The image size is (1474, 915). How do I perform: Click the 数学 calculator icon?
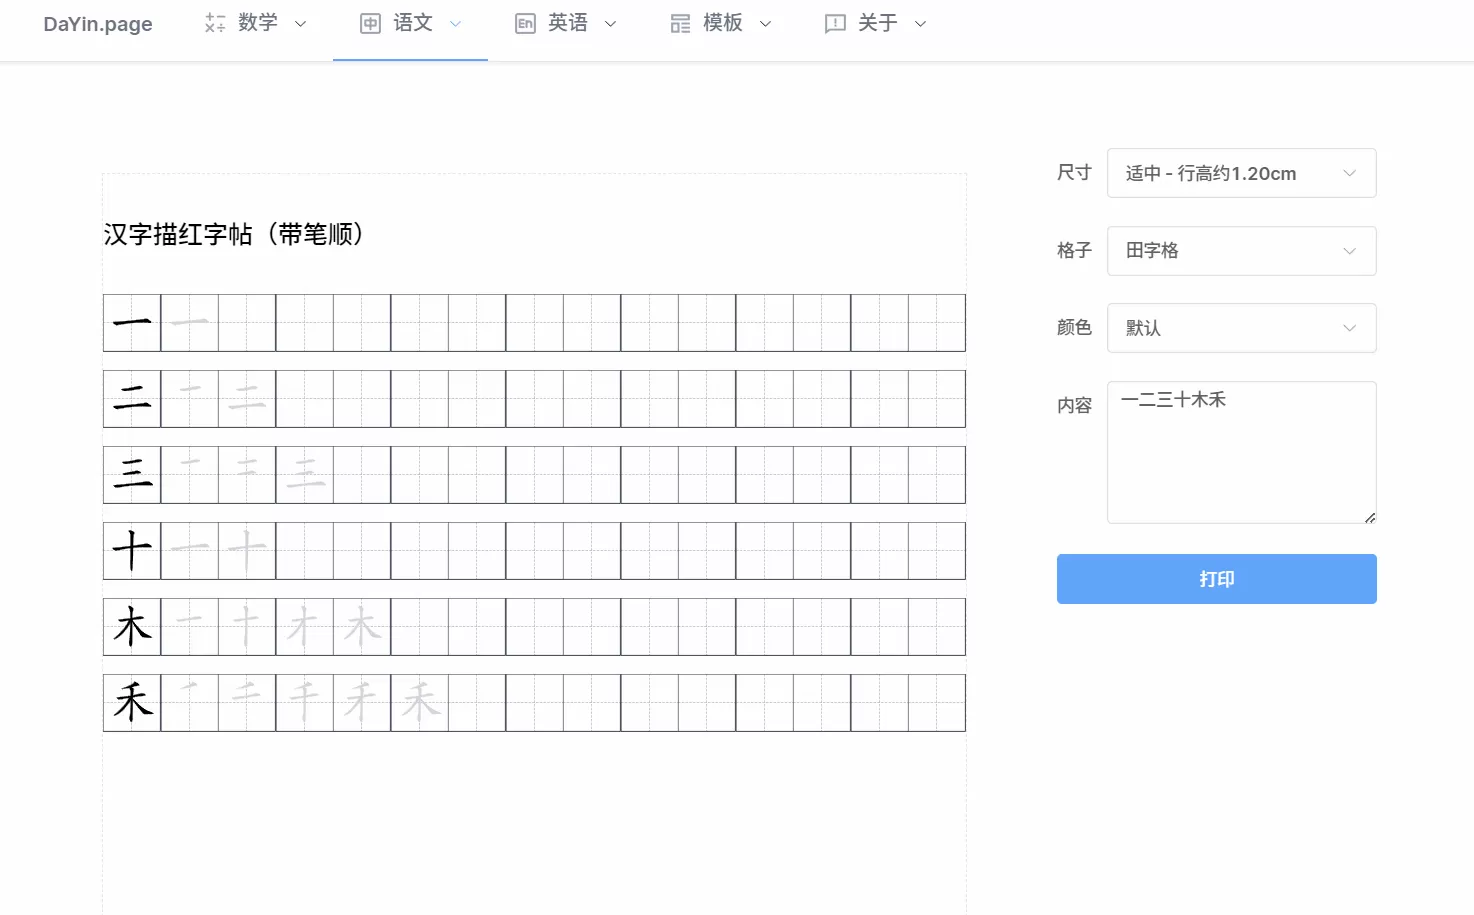213,22
